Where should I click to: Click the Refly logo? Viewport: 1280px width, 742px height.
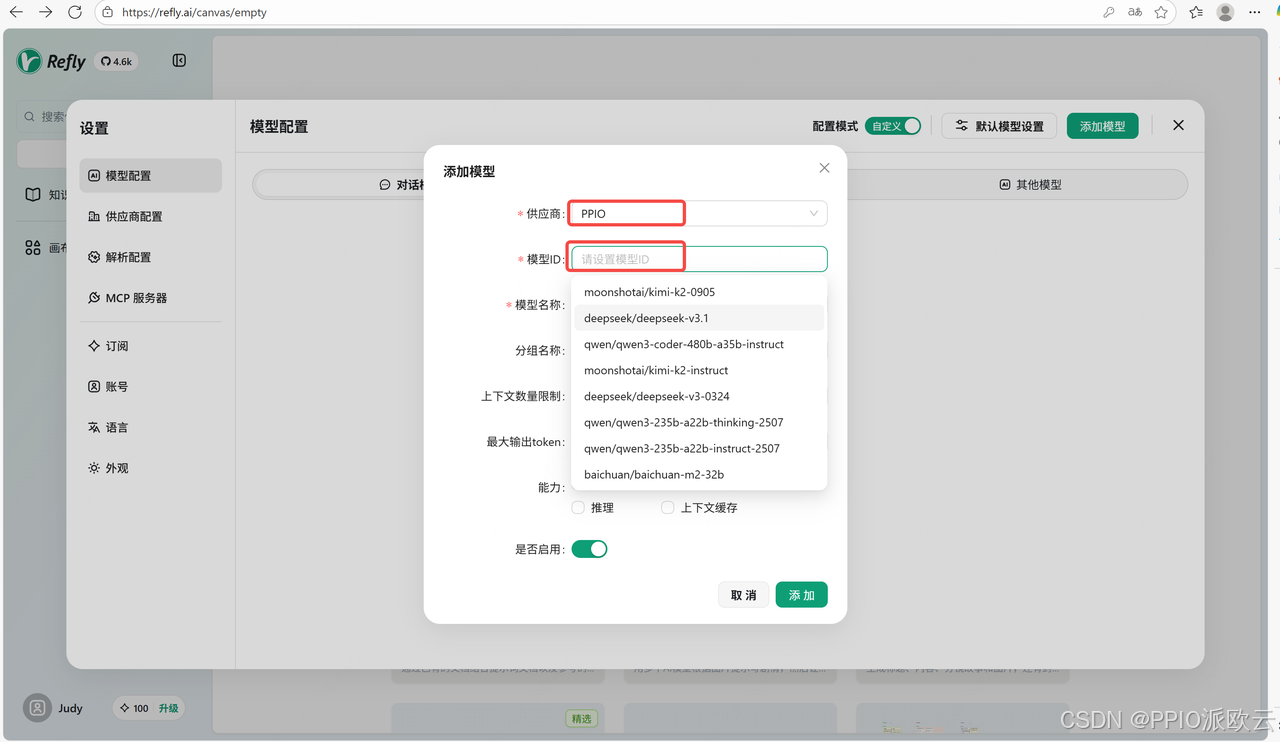pos(51,61)
